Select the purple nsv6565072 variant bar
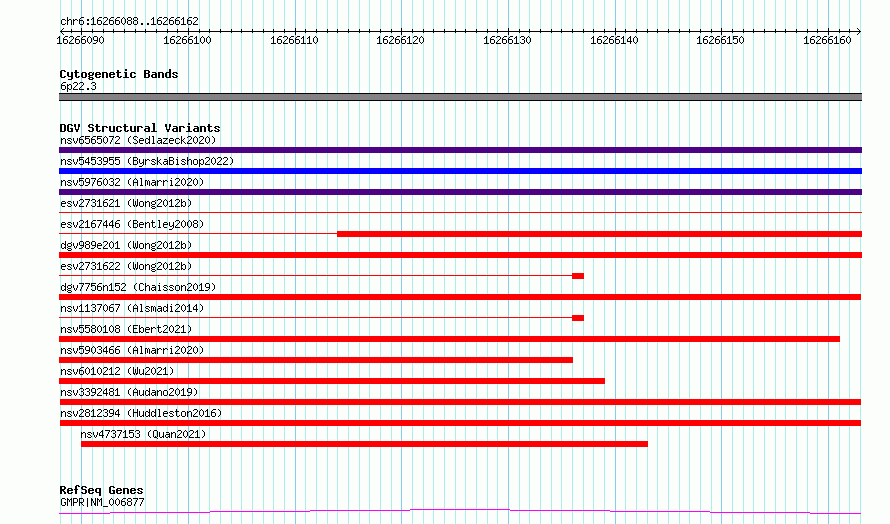890x524 pixels. 460,150
